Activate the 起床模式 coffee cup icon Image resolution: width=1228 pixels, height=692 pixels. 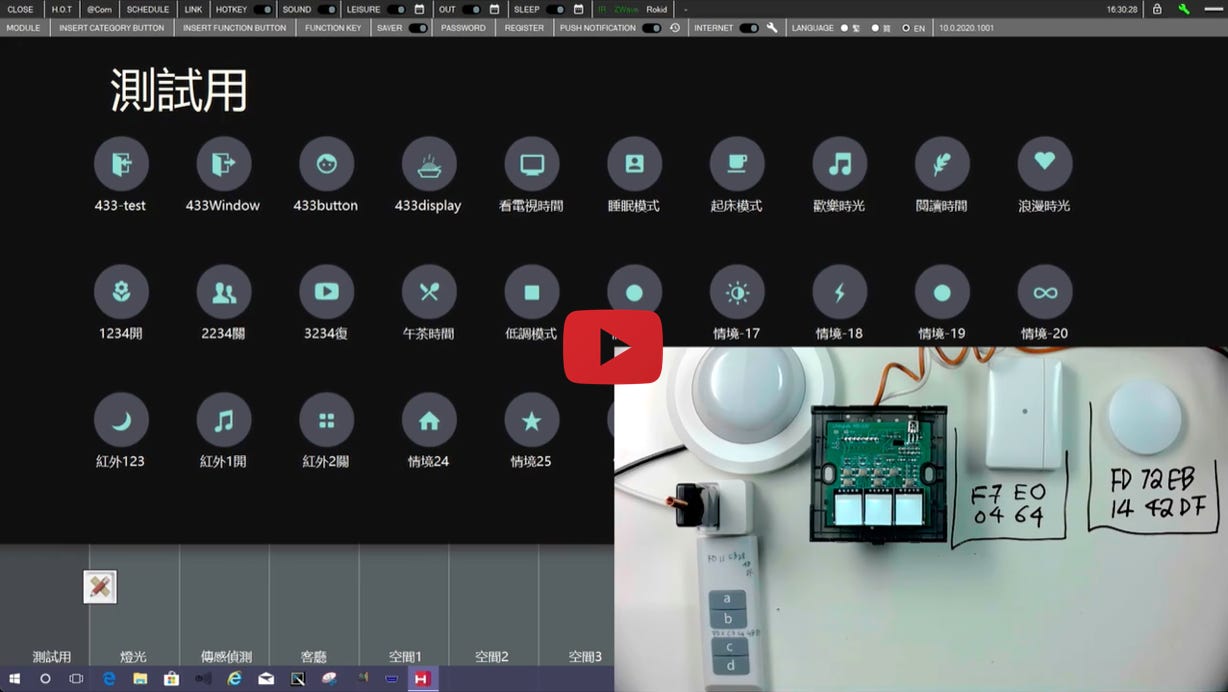tap(737, 164)
